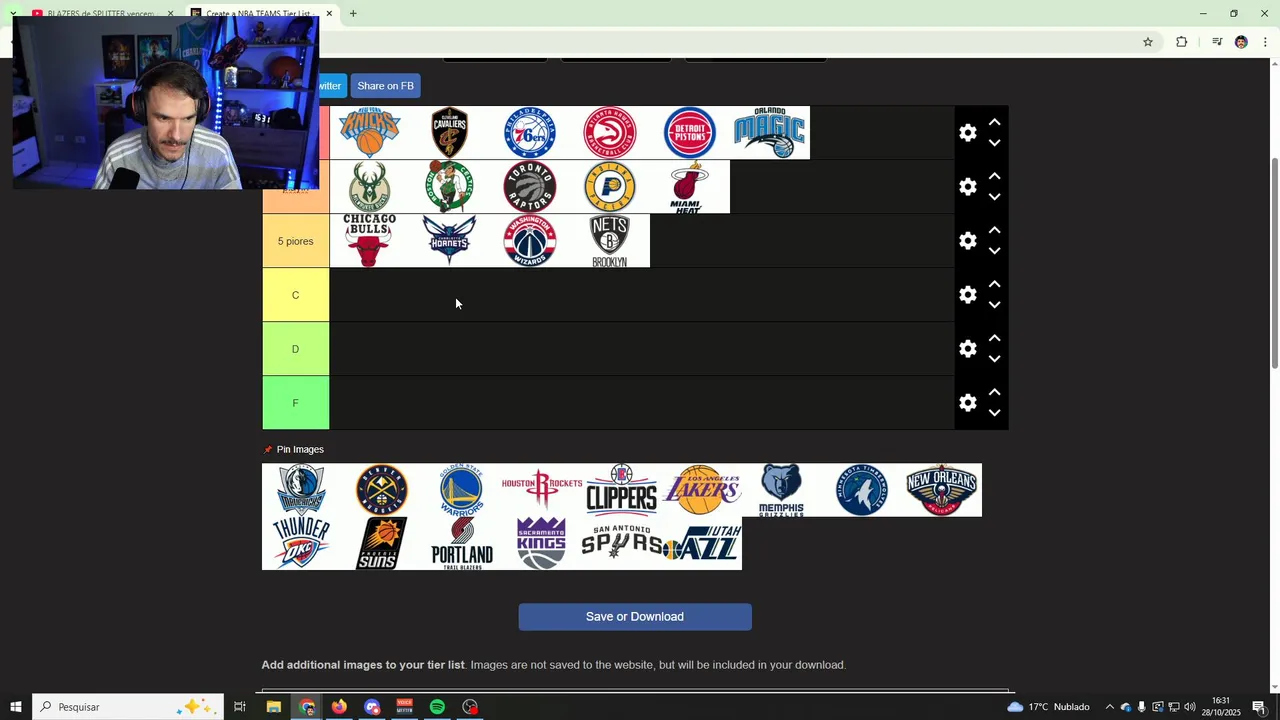1280x720 pixels.
Task: Click the Pesquisar taskbar search box
Action: (x=127, y=707)
